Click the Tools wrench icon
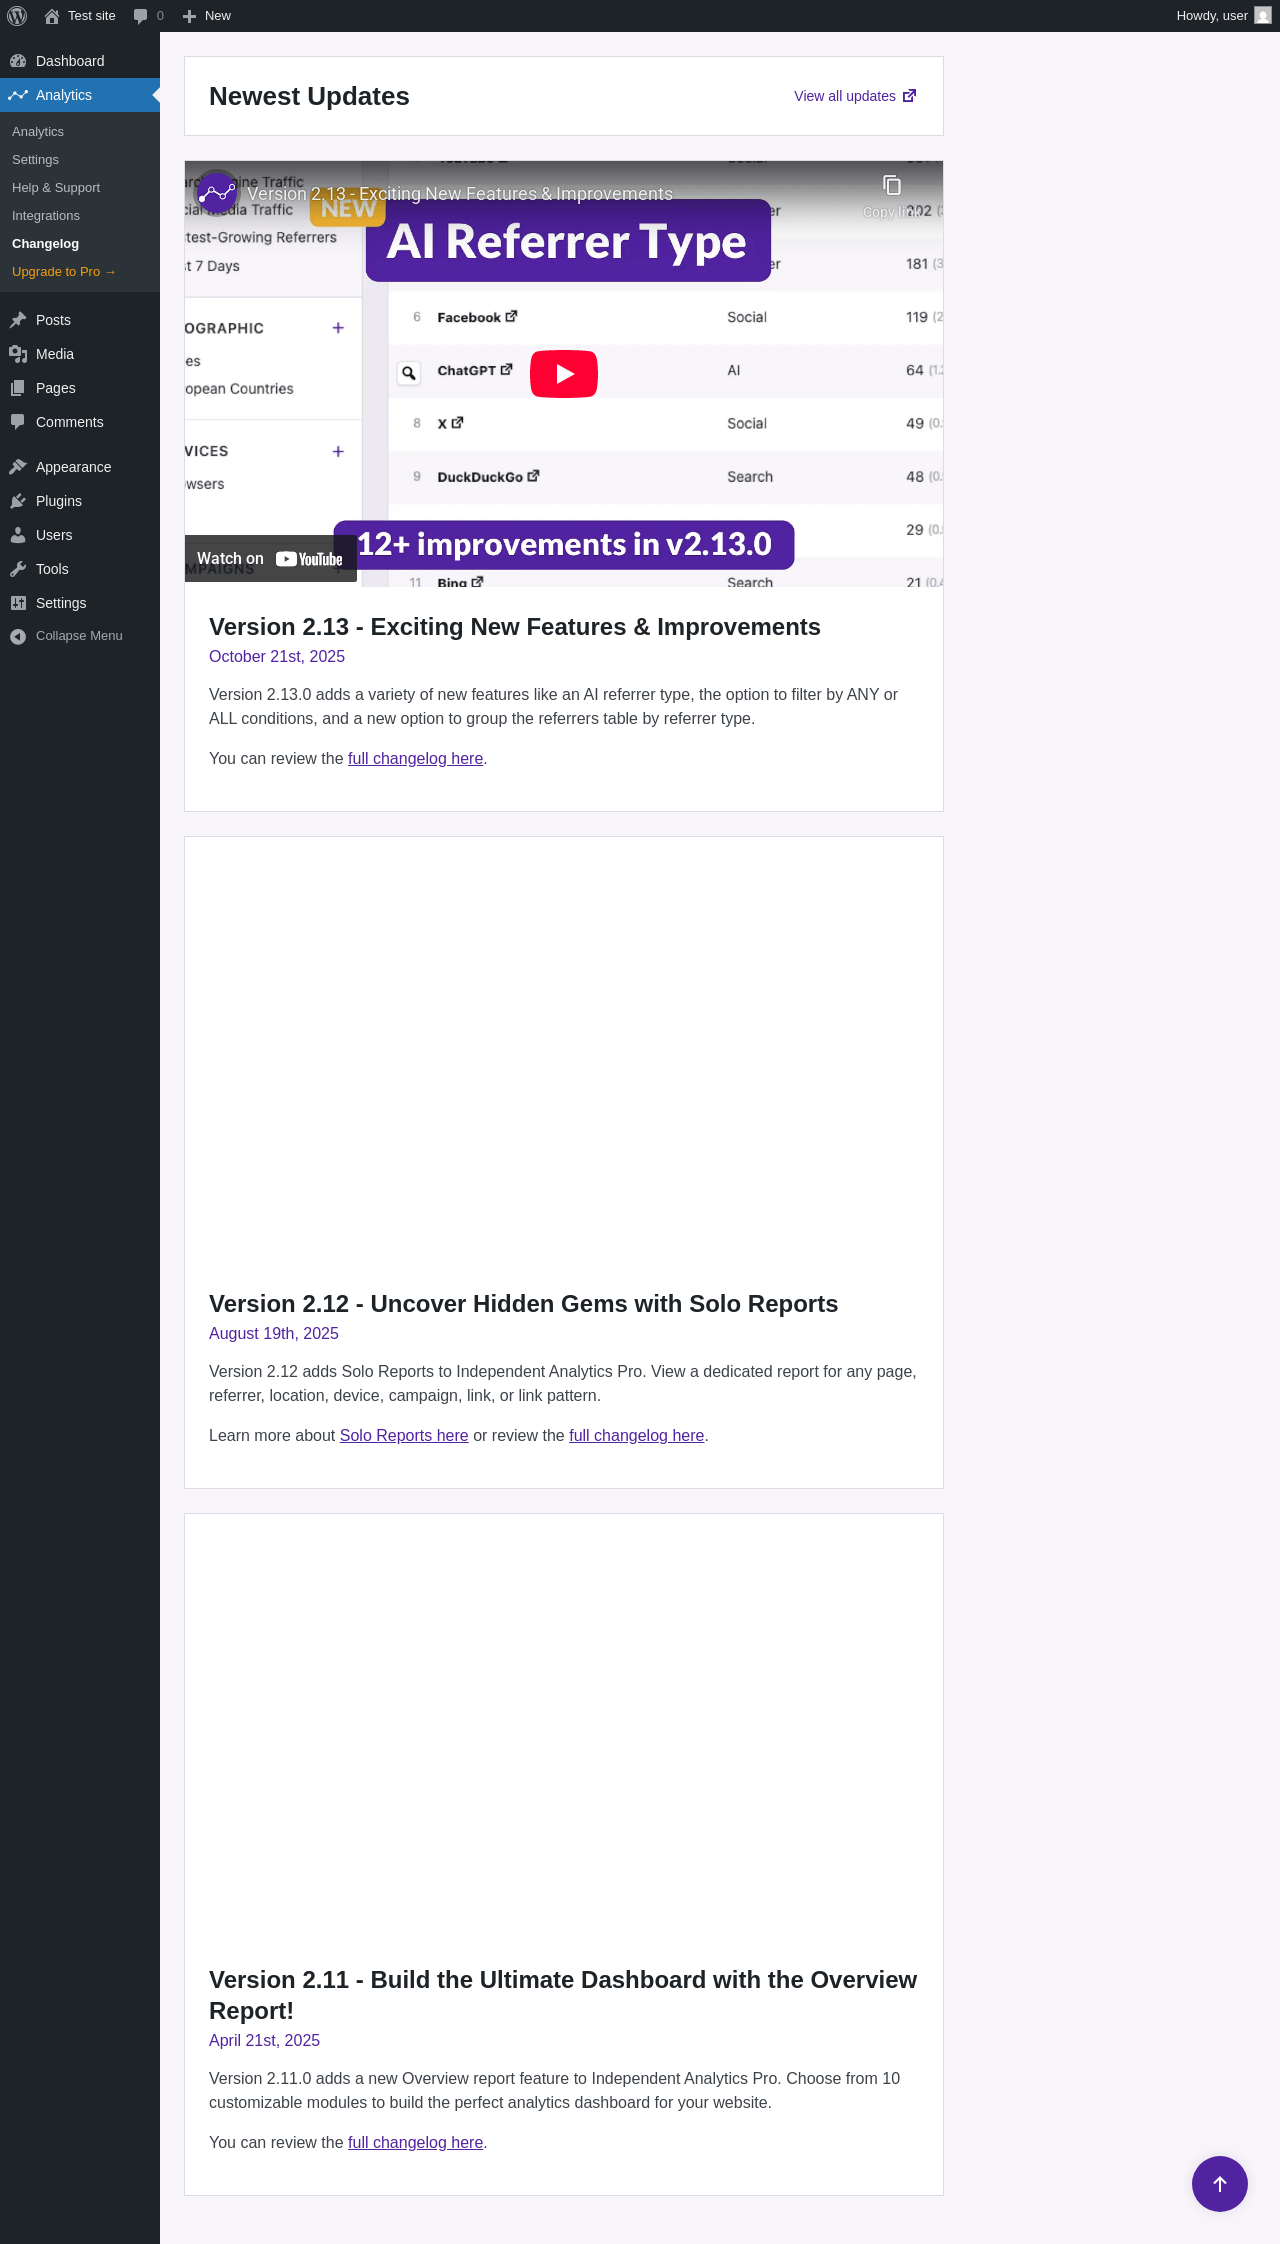The height and width of the screenshot is (2244, 1280). pos(18,569)
